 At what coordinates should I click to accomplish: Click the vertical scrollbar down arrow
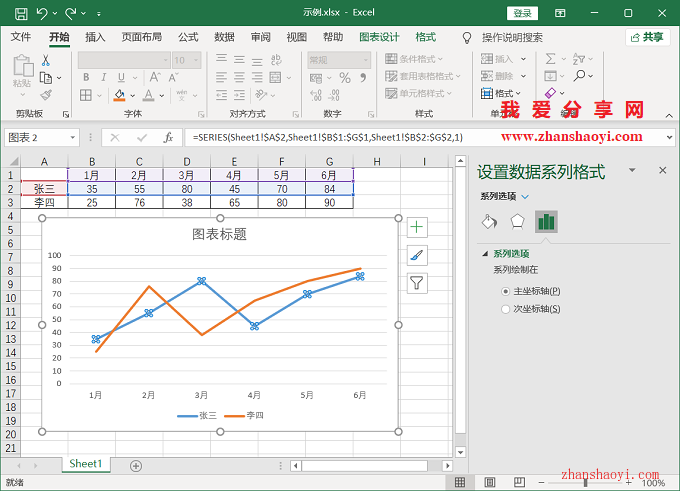461,452
